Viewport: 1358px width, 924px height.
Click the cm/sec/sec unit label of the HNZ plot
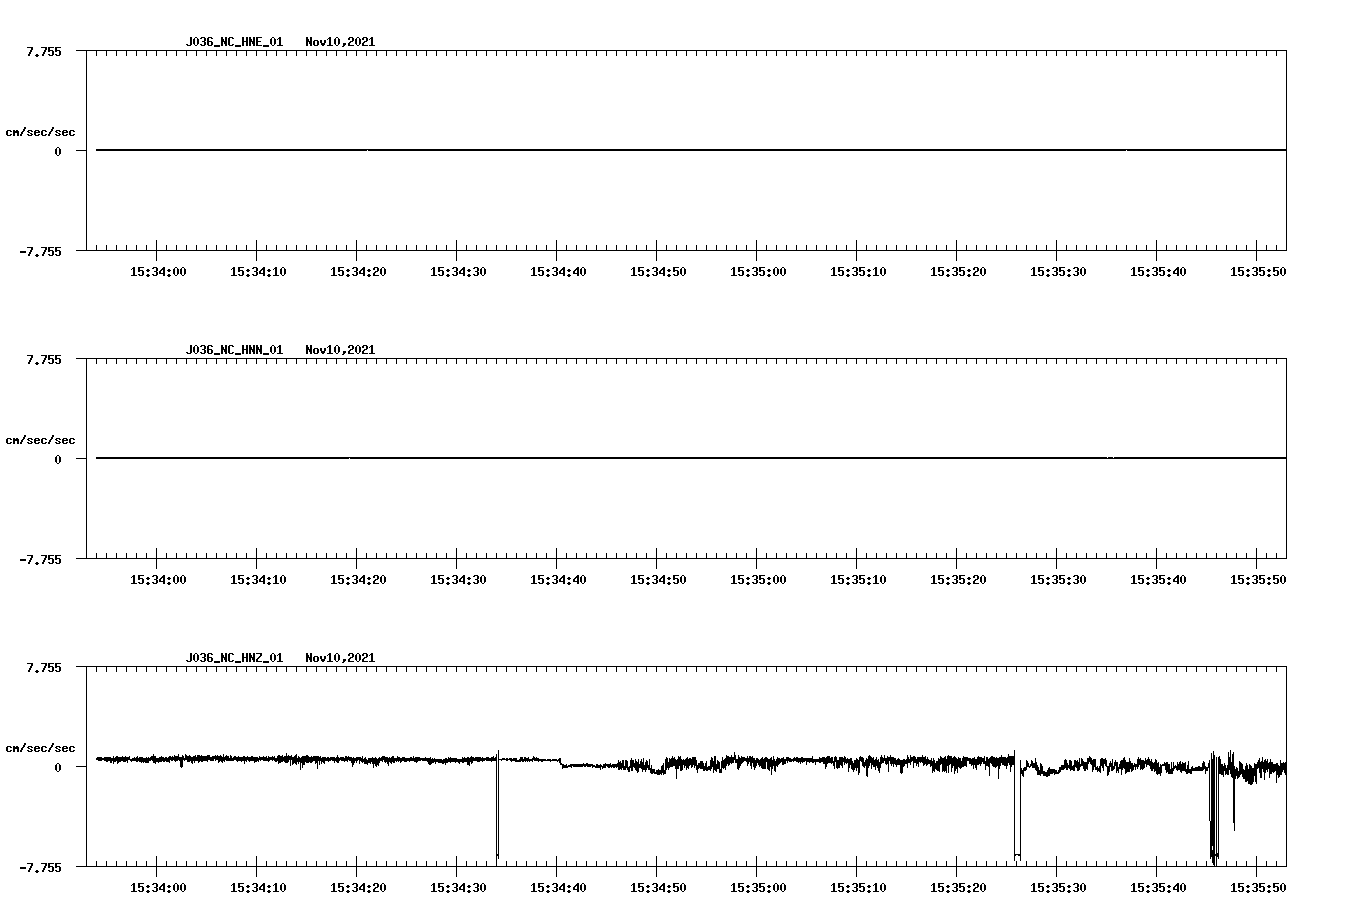[40, 748]
